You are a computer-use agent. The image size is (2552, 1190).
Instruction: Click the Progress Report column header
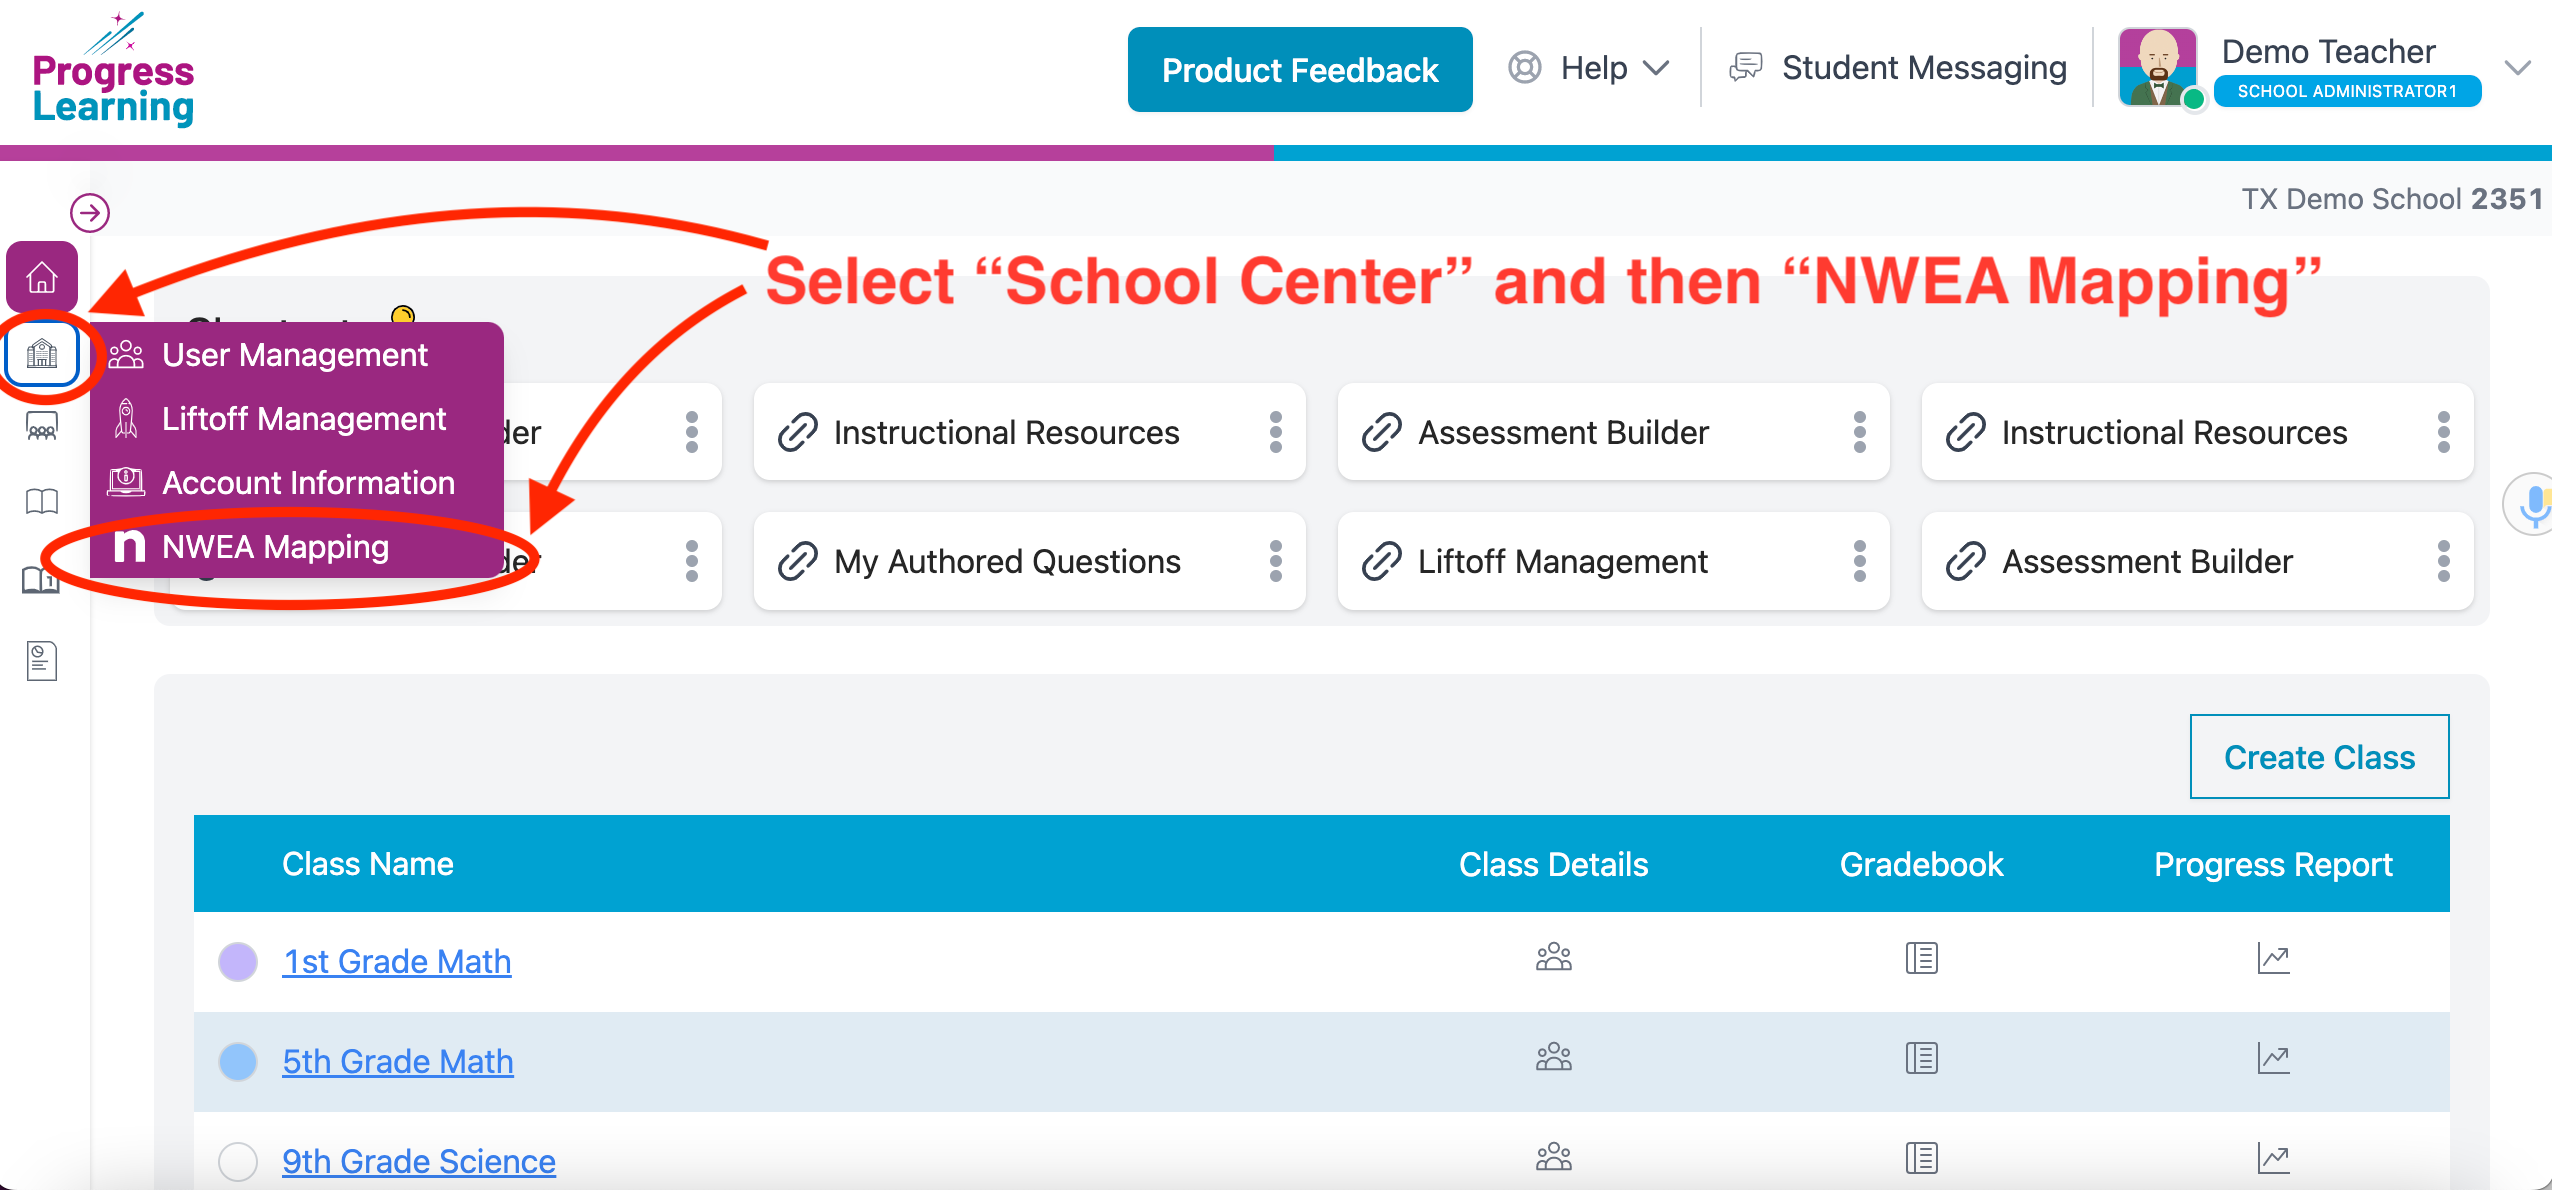(2273, 865)
